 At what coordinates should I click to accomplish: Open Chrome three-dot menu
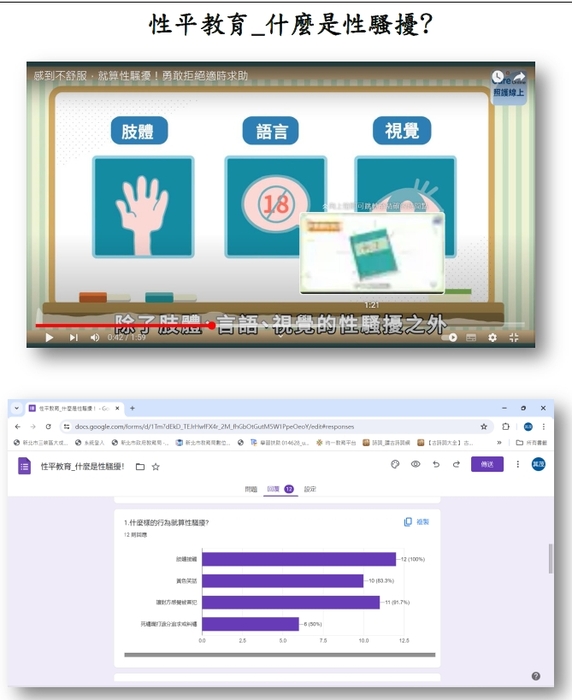coord(543,426)
